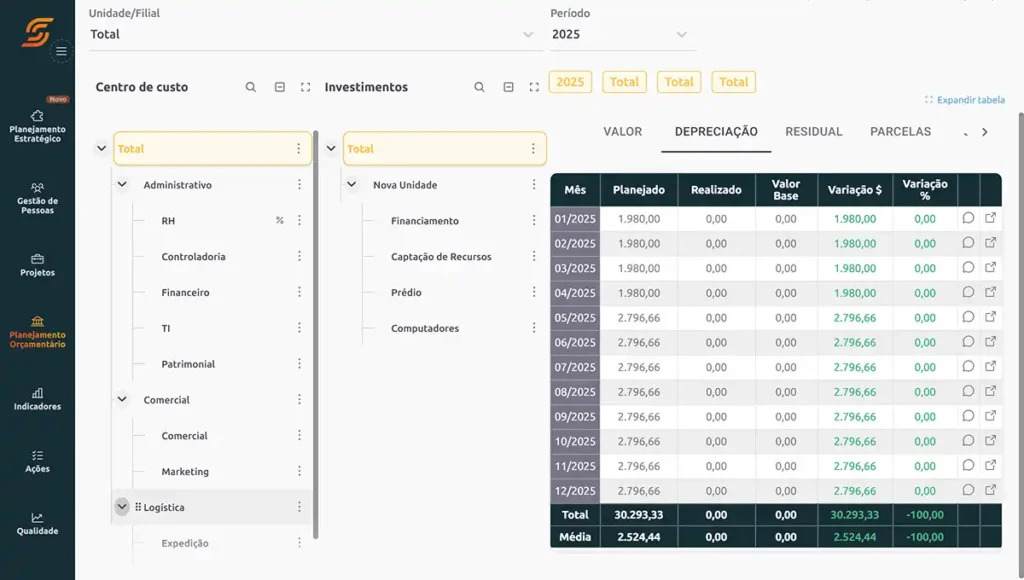Collapse all in Investimentos panel
This screenshot has height=580, width=1024.
pyautogui.click(x=508, y=87)
